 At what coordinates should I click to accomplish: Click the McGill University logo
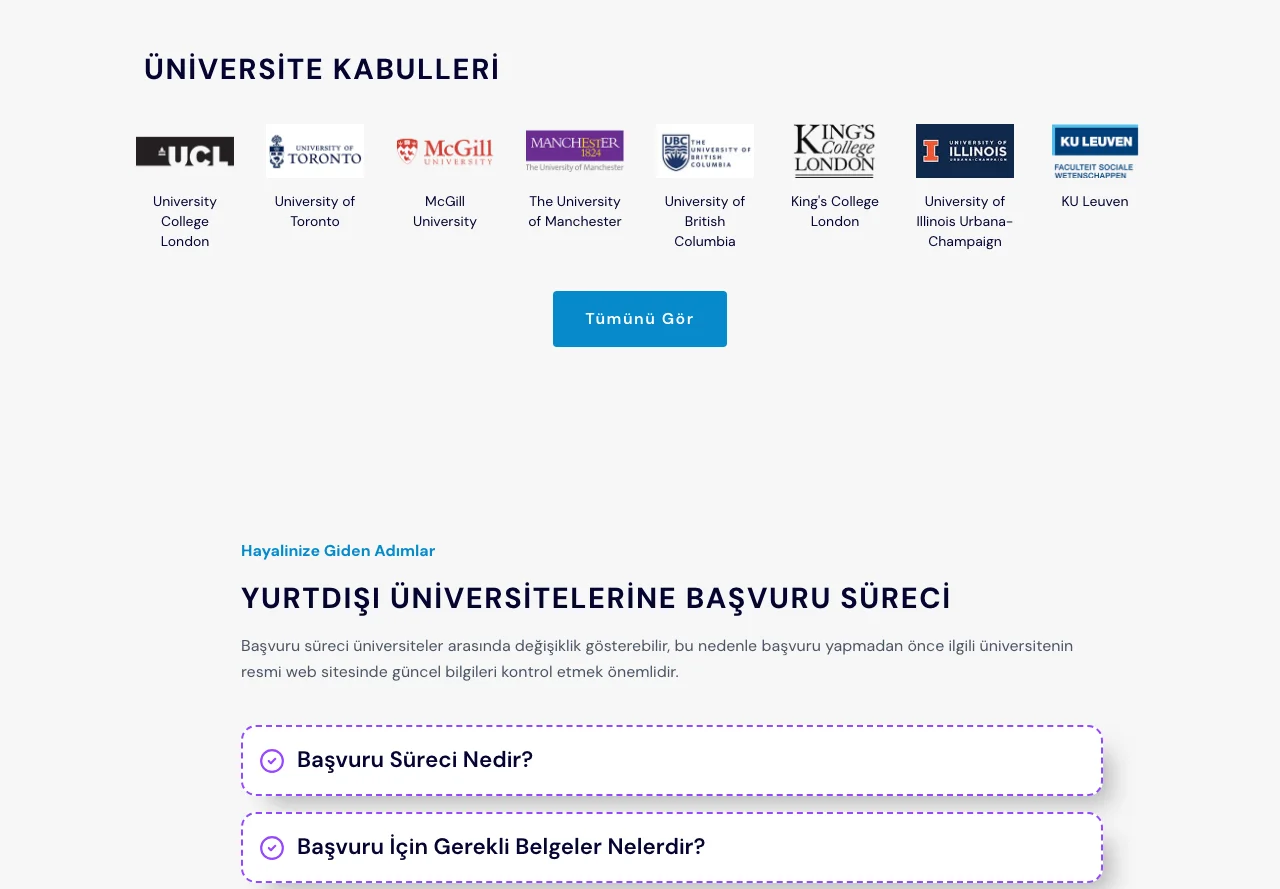tap(445, 151)
